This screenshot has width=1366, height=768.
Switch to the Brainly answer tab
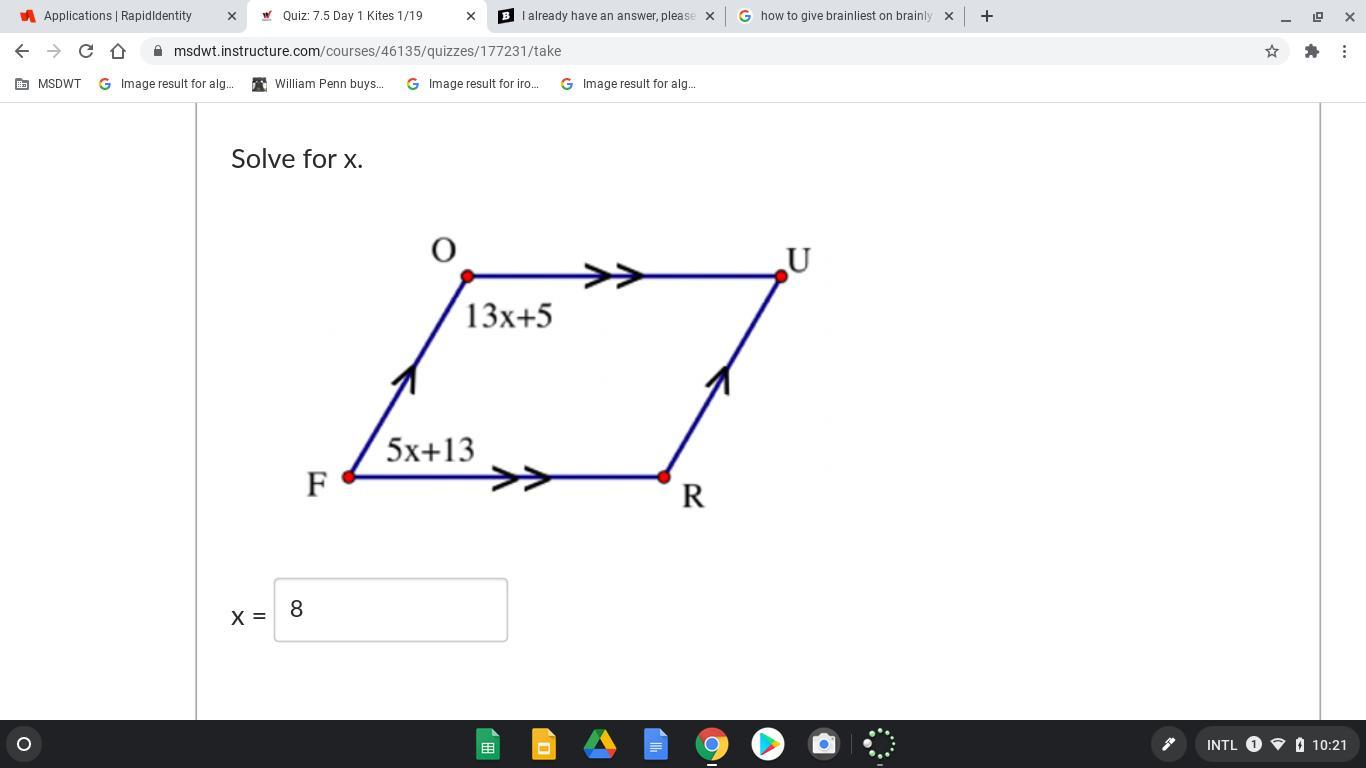point(598,16)
